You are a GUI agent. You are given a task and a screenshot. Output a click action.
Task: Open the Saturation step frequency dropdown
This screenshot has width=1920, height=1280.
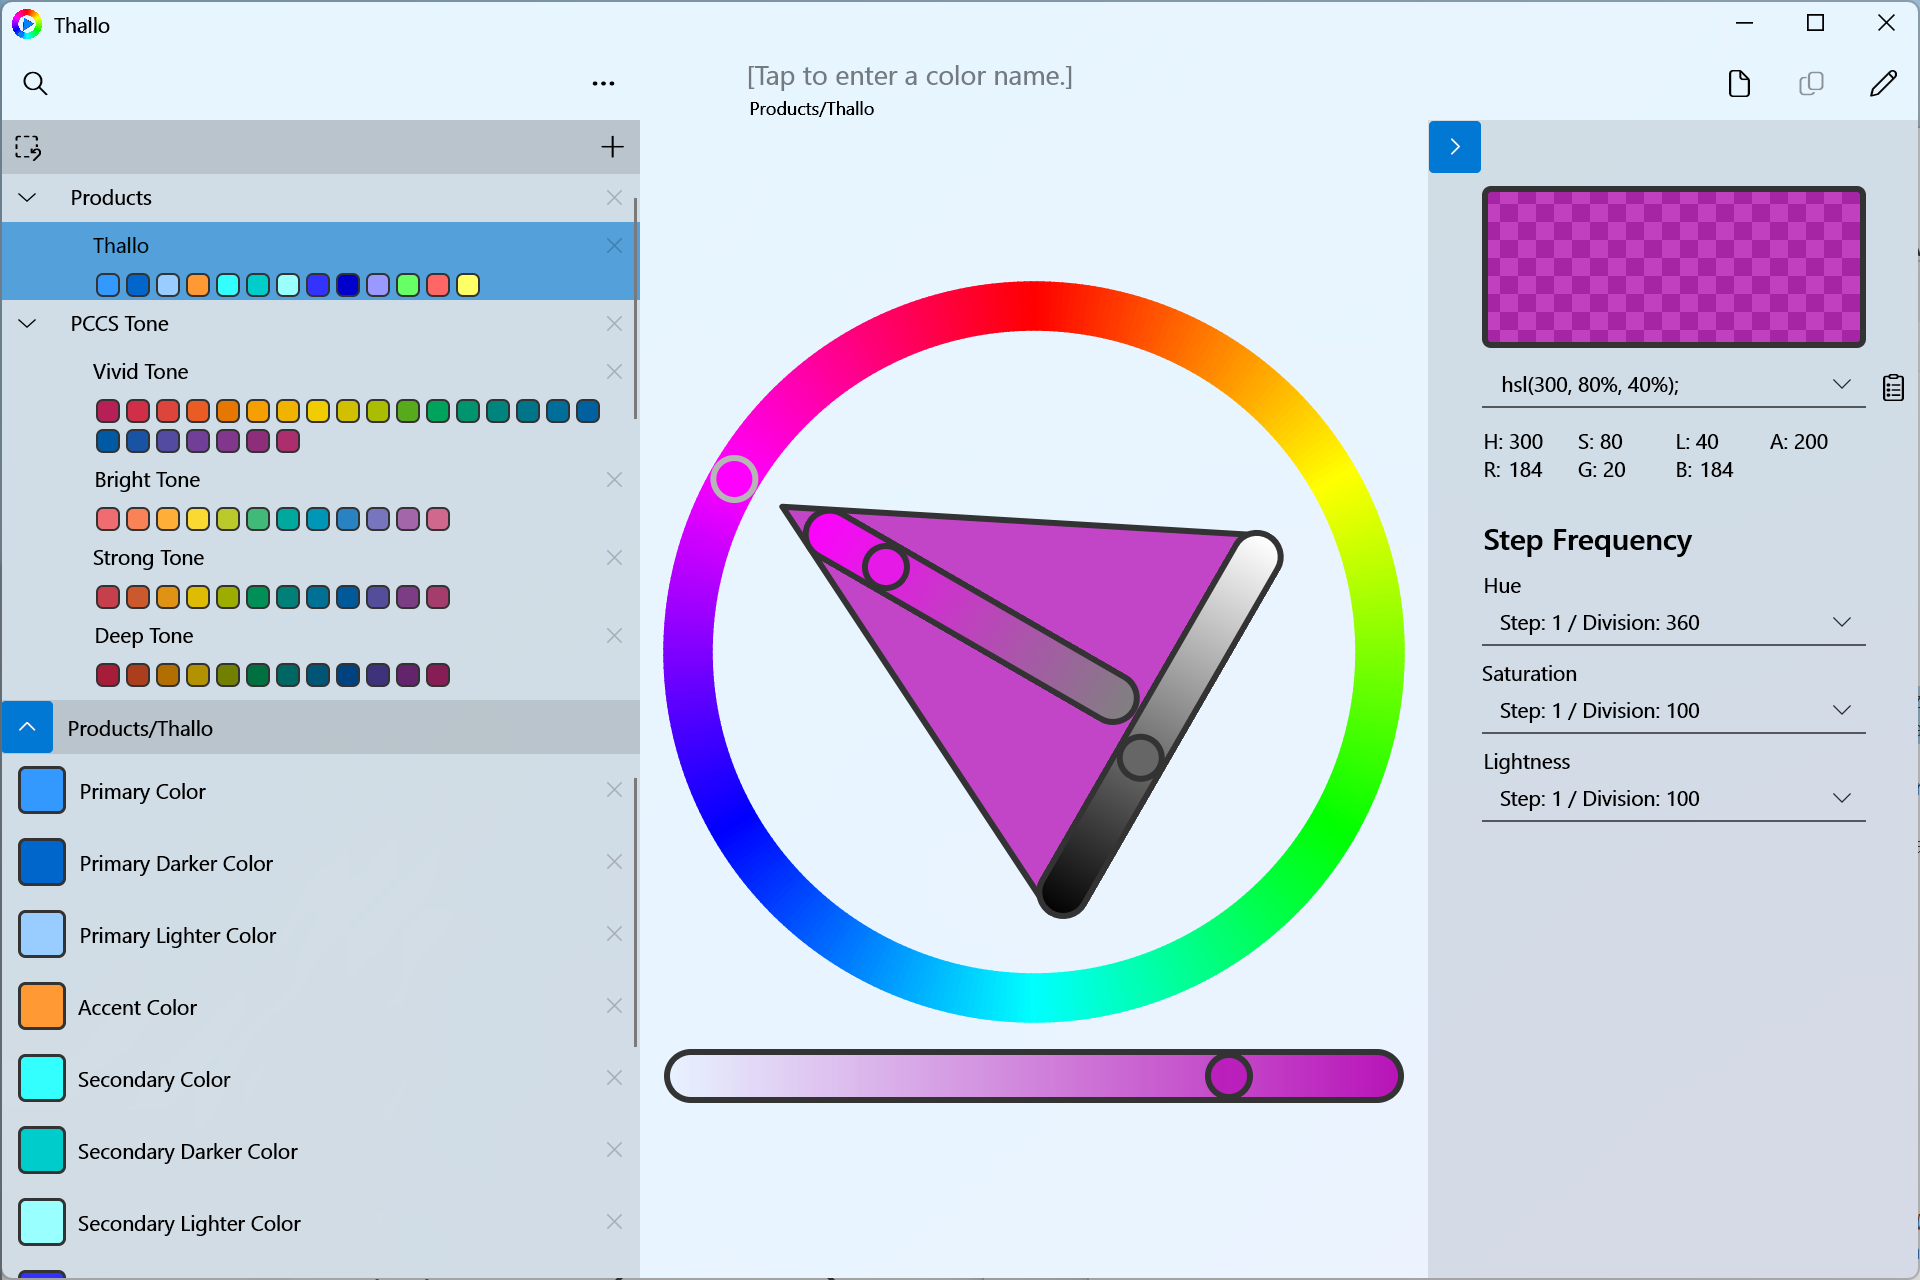click(x=1673, y=711)
